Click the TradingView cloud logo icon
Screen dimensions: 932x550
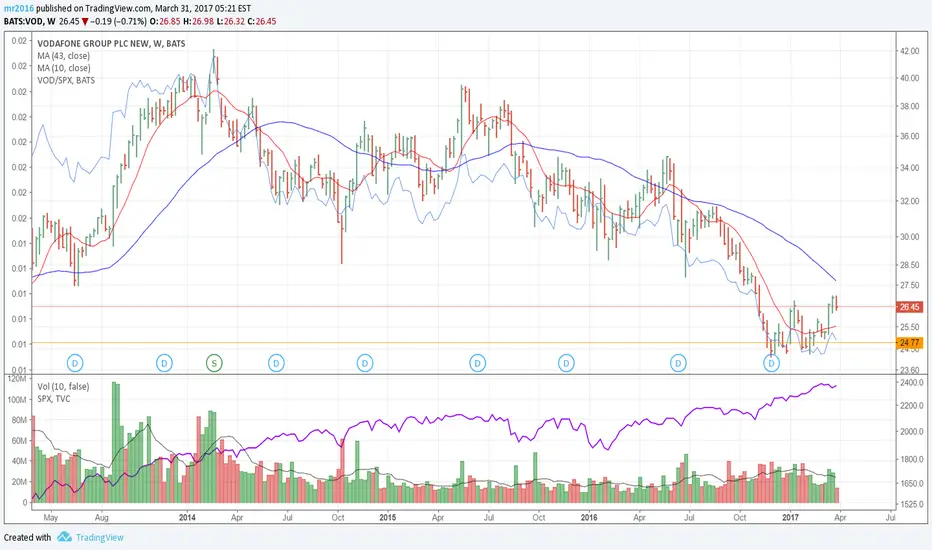(x=64, y=537)
